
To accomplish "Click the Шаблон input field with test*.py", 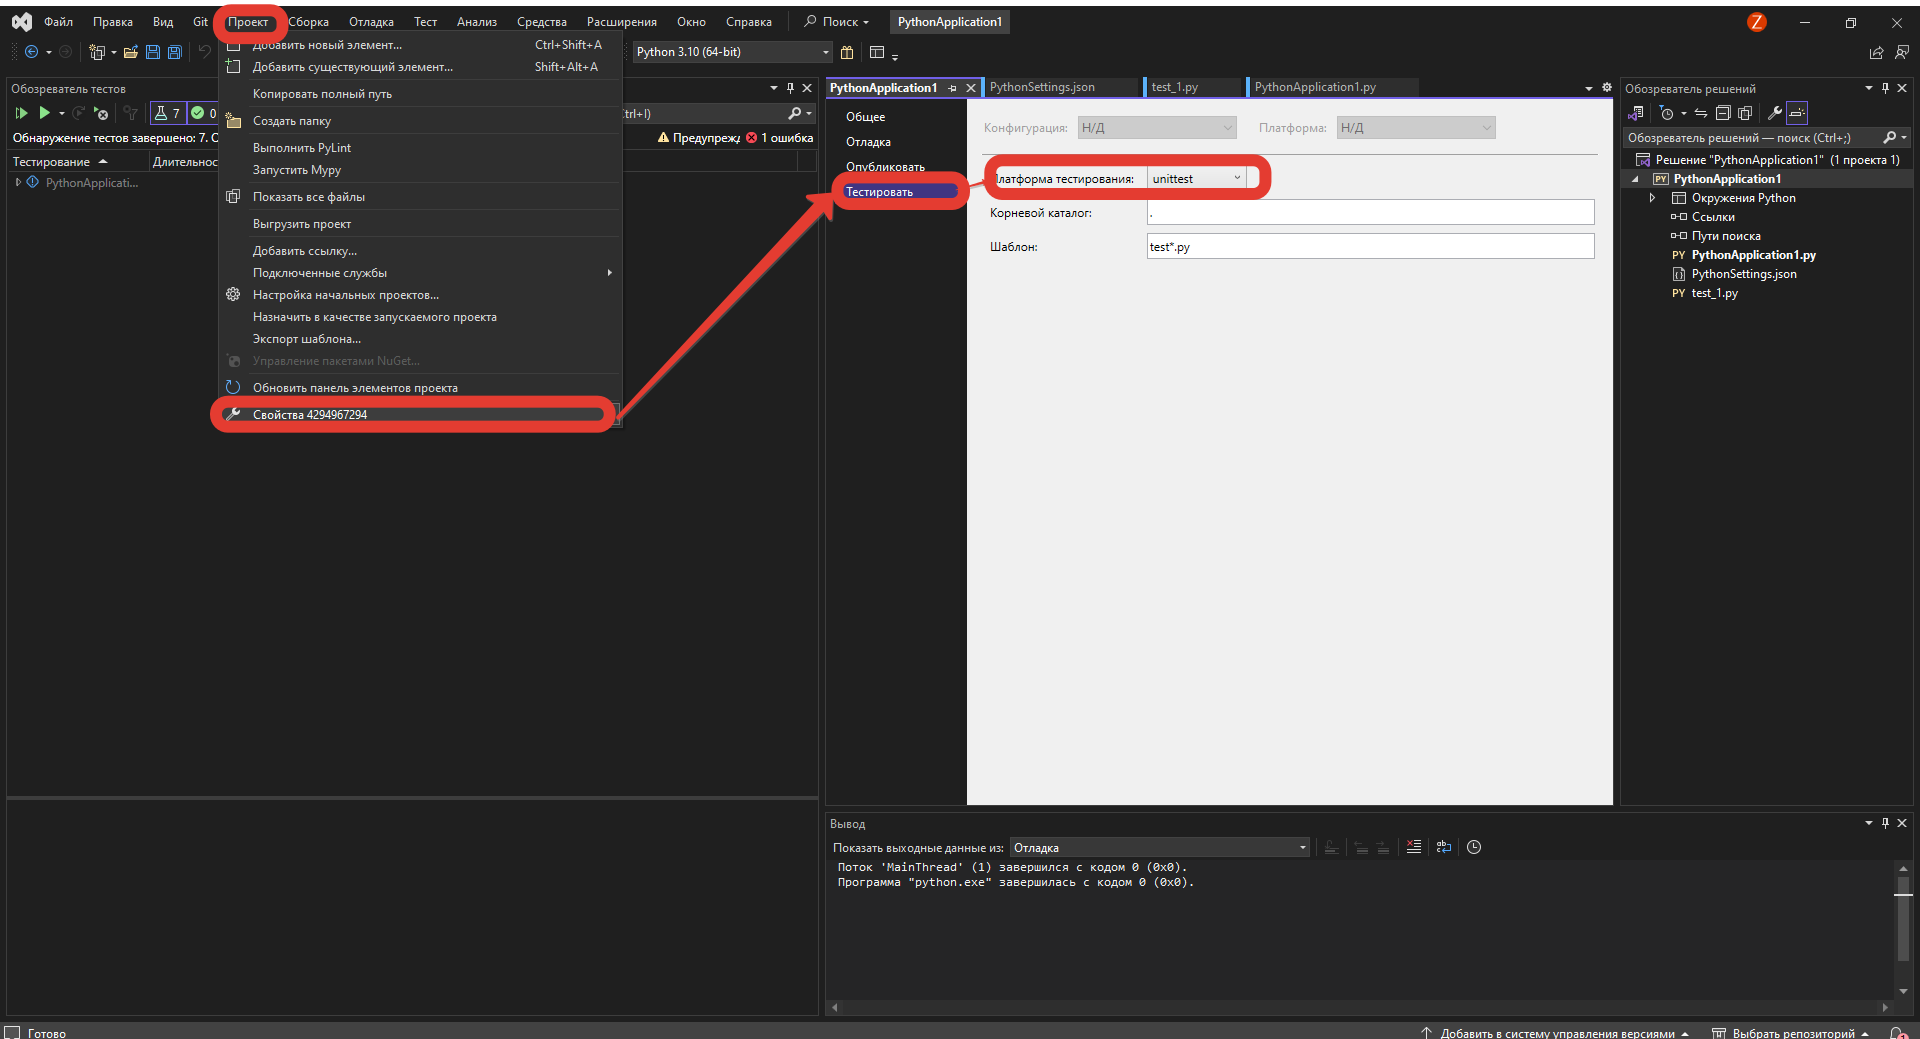I will pyautogui.click(x=1370, y=247).
